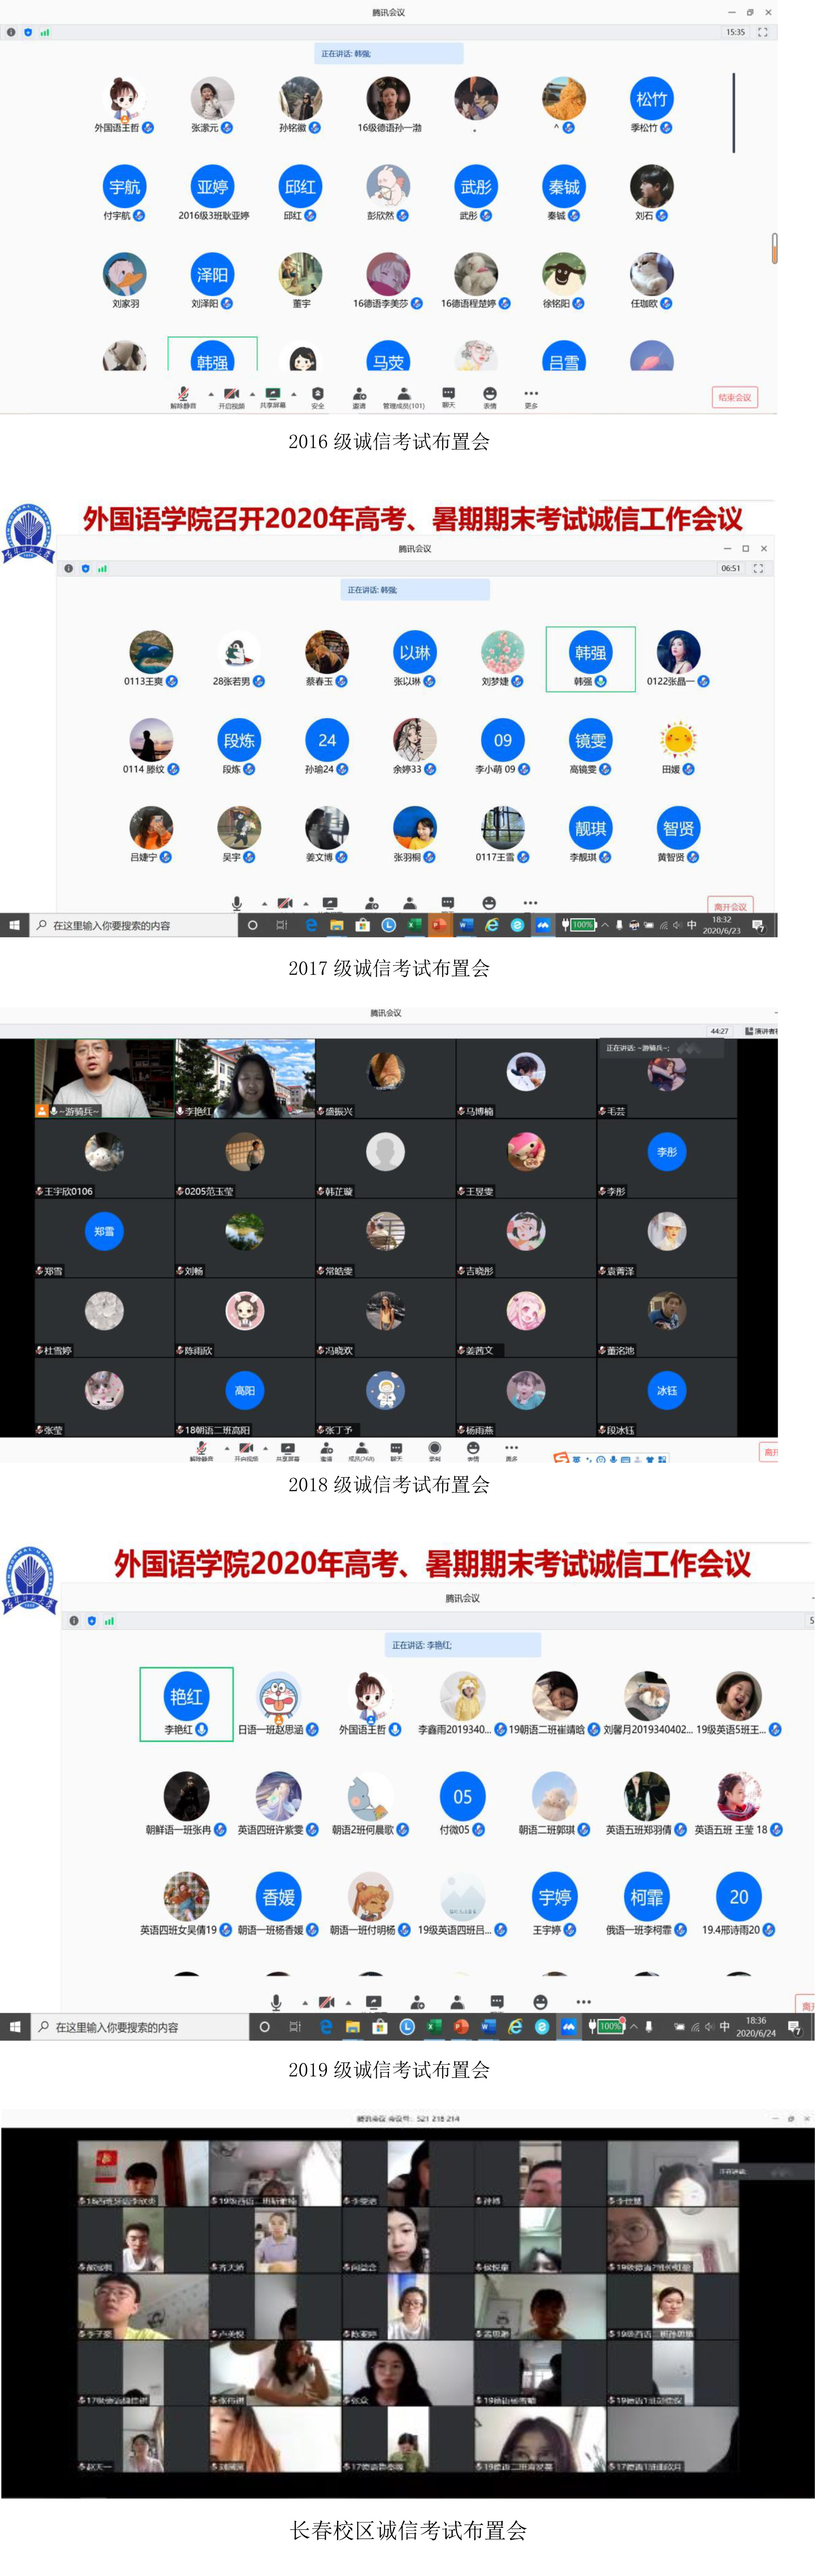Screen dimensions: 815x2576
Task: Expand arrow beside 共享屏幕 in topmost window
Action: pyautogui.click(x=294, y=394)
